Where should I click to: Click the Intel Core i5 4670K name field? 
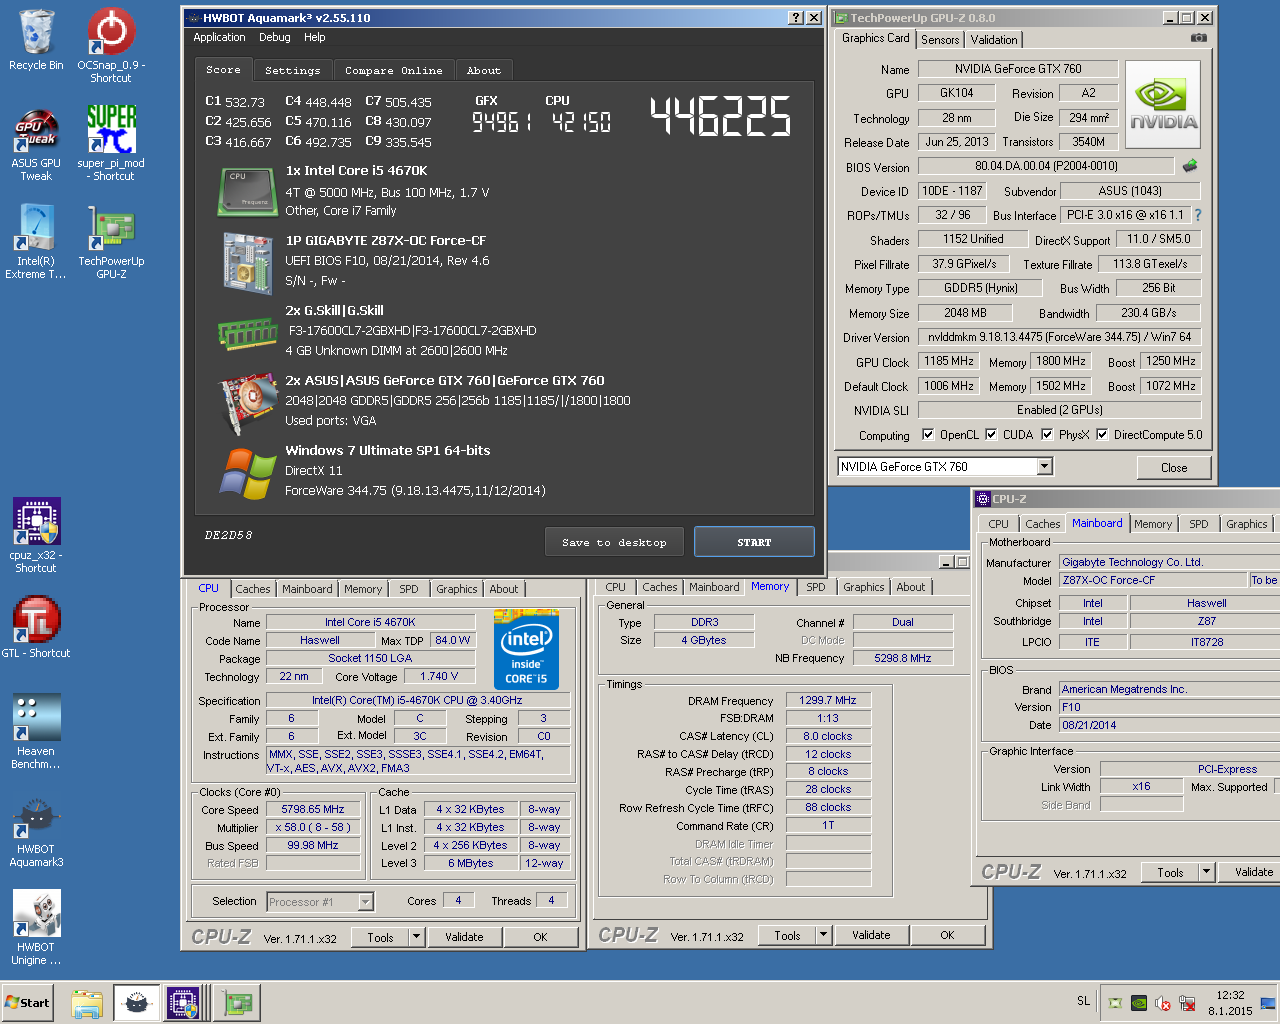pyautogui.click(x=369, y=622)
